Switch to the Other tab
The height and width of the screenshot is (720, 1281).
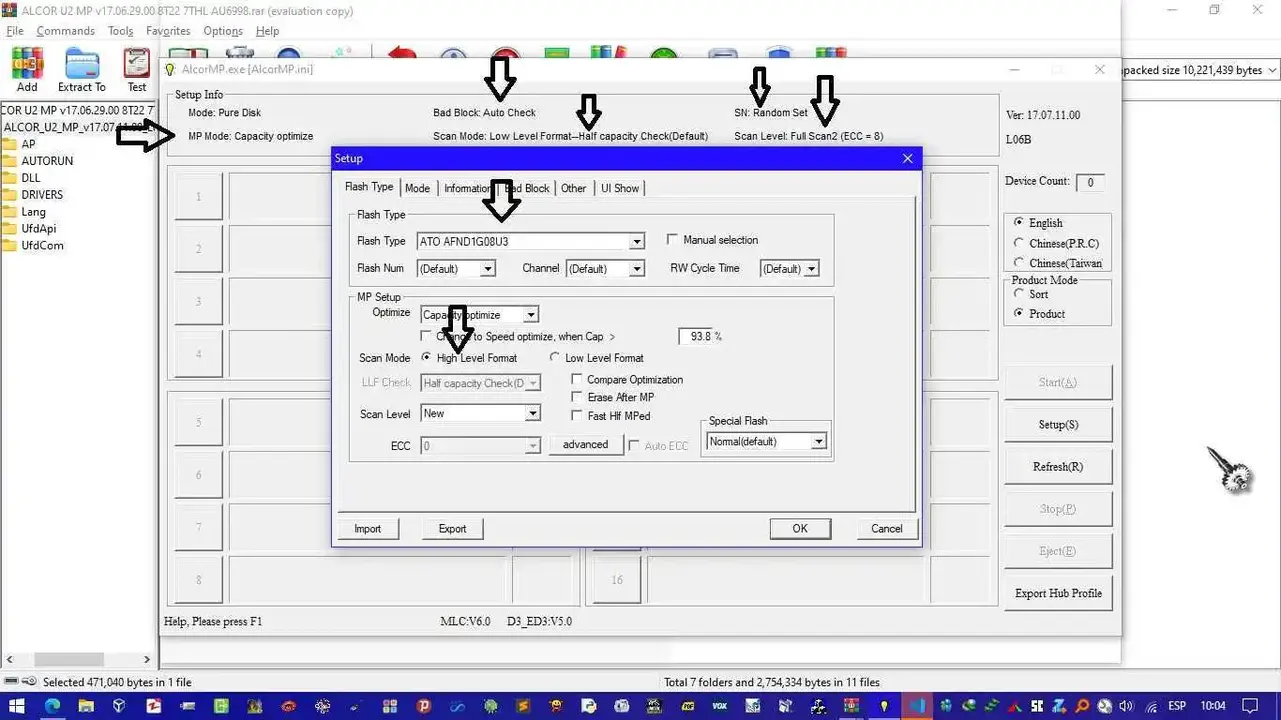[x=574, y=188]
